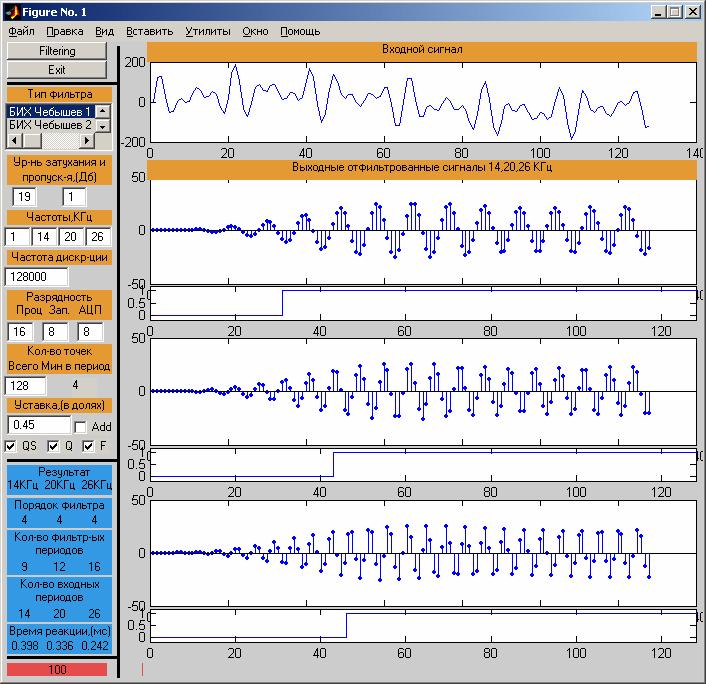The width and height of the screenshot is (706, 684).
Task: Open the Файл menu
Action: click(20, 31)
